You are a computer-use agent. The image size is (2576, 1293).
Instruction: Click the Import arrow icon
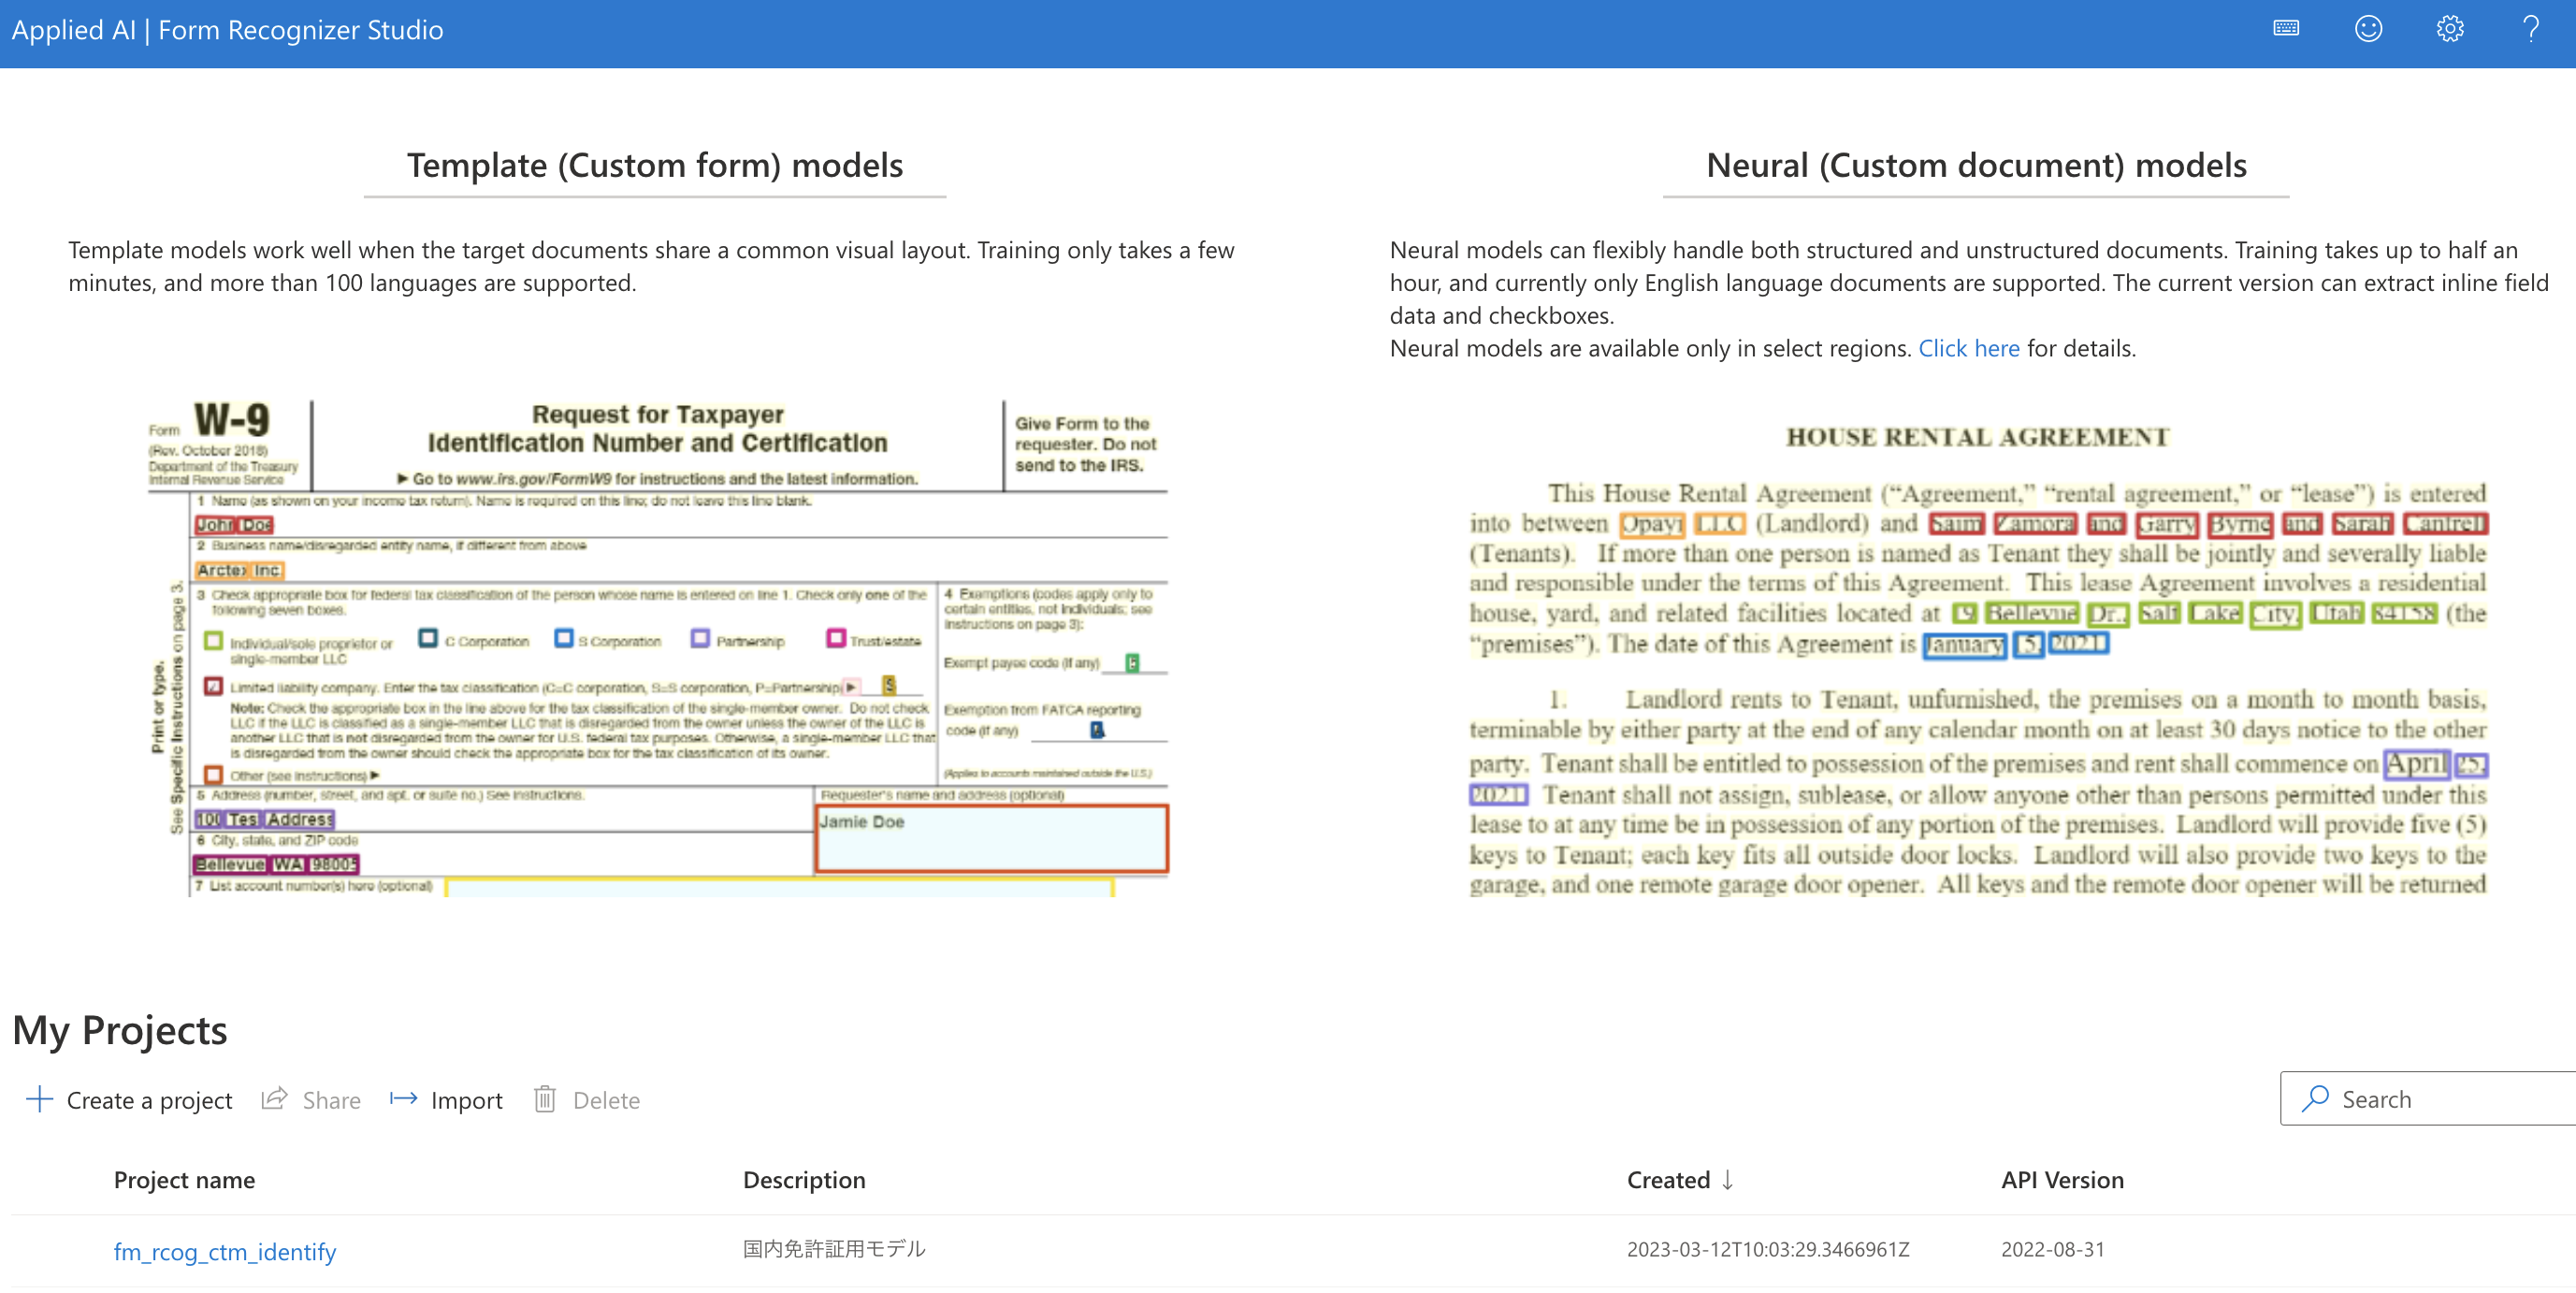click(403, 1099)
